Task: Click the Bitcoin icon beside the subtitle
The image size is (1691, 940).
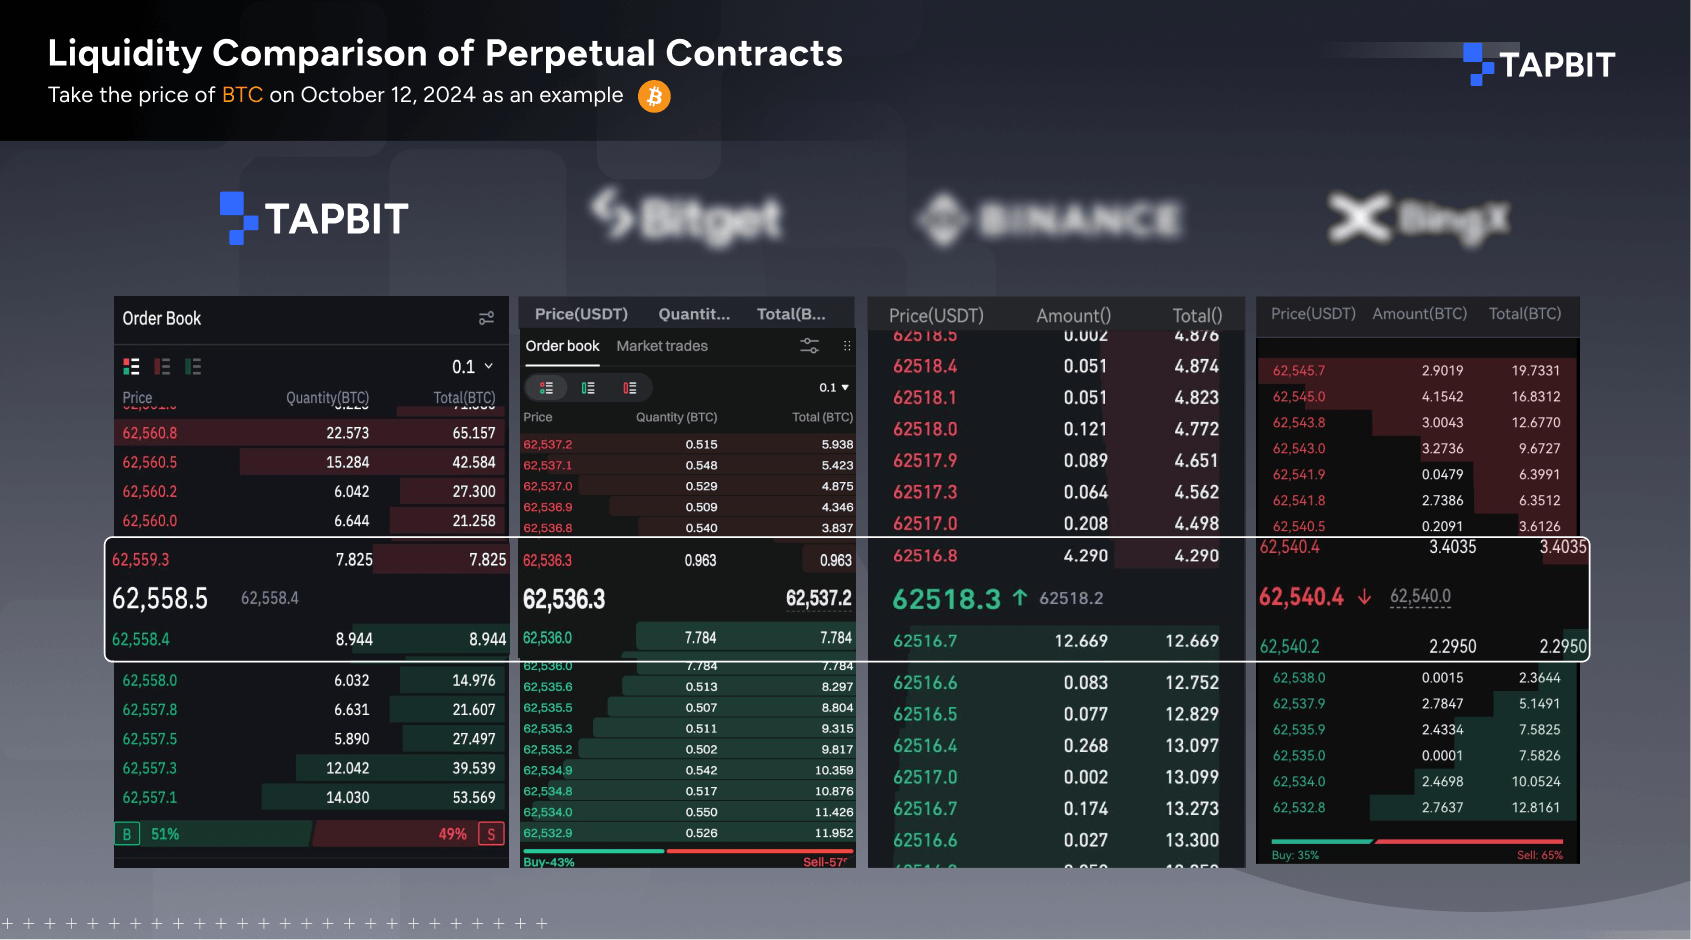Action: (654, 96)
